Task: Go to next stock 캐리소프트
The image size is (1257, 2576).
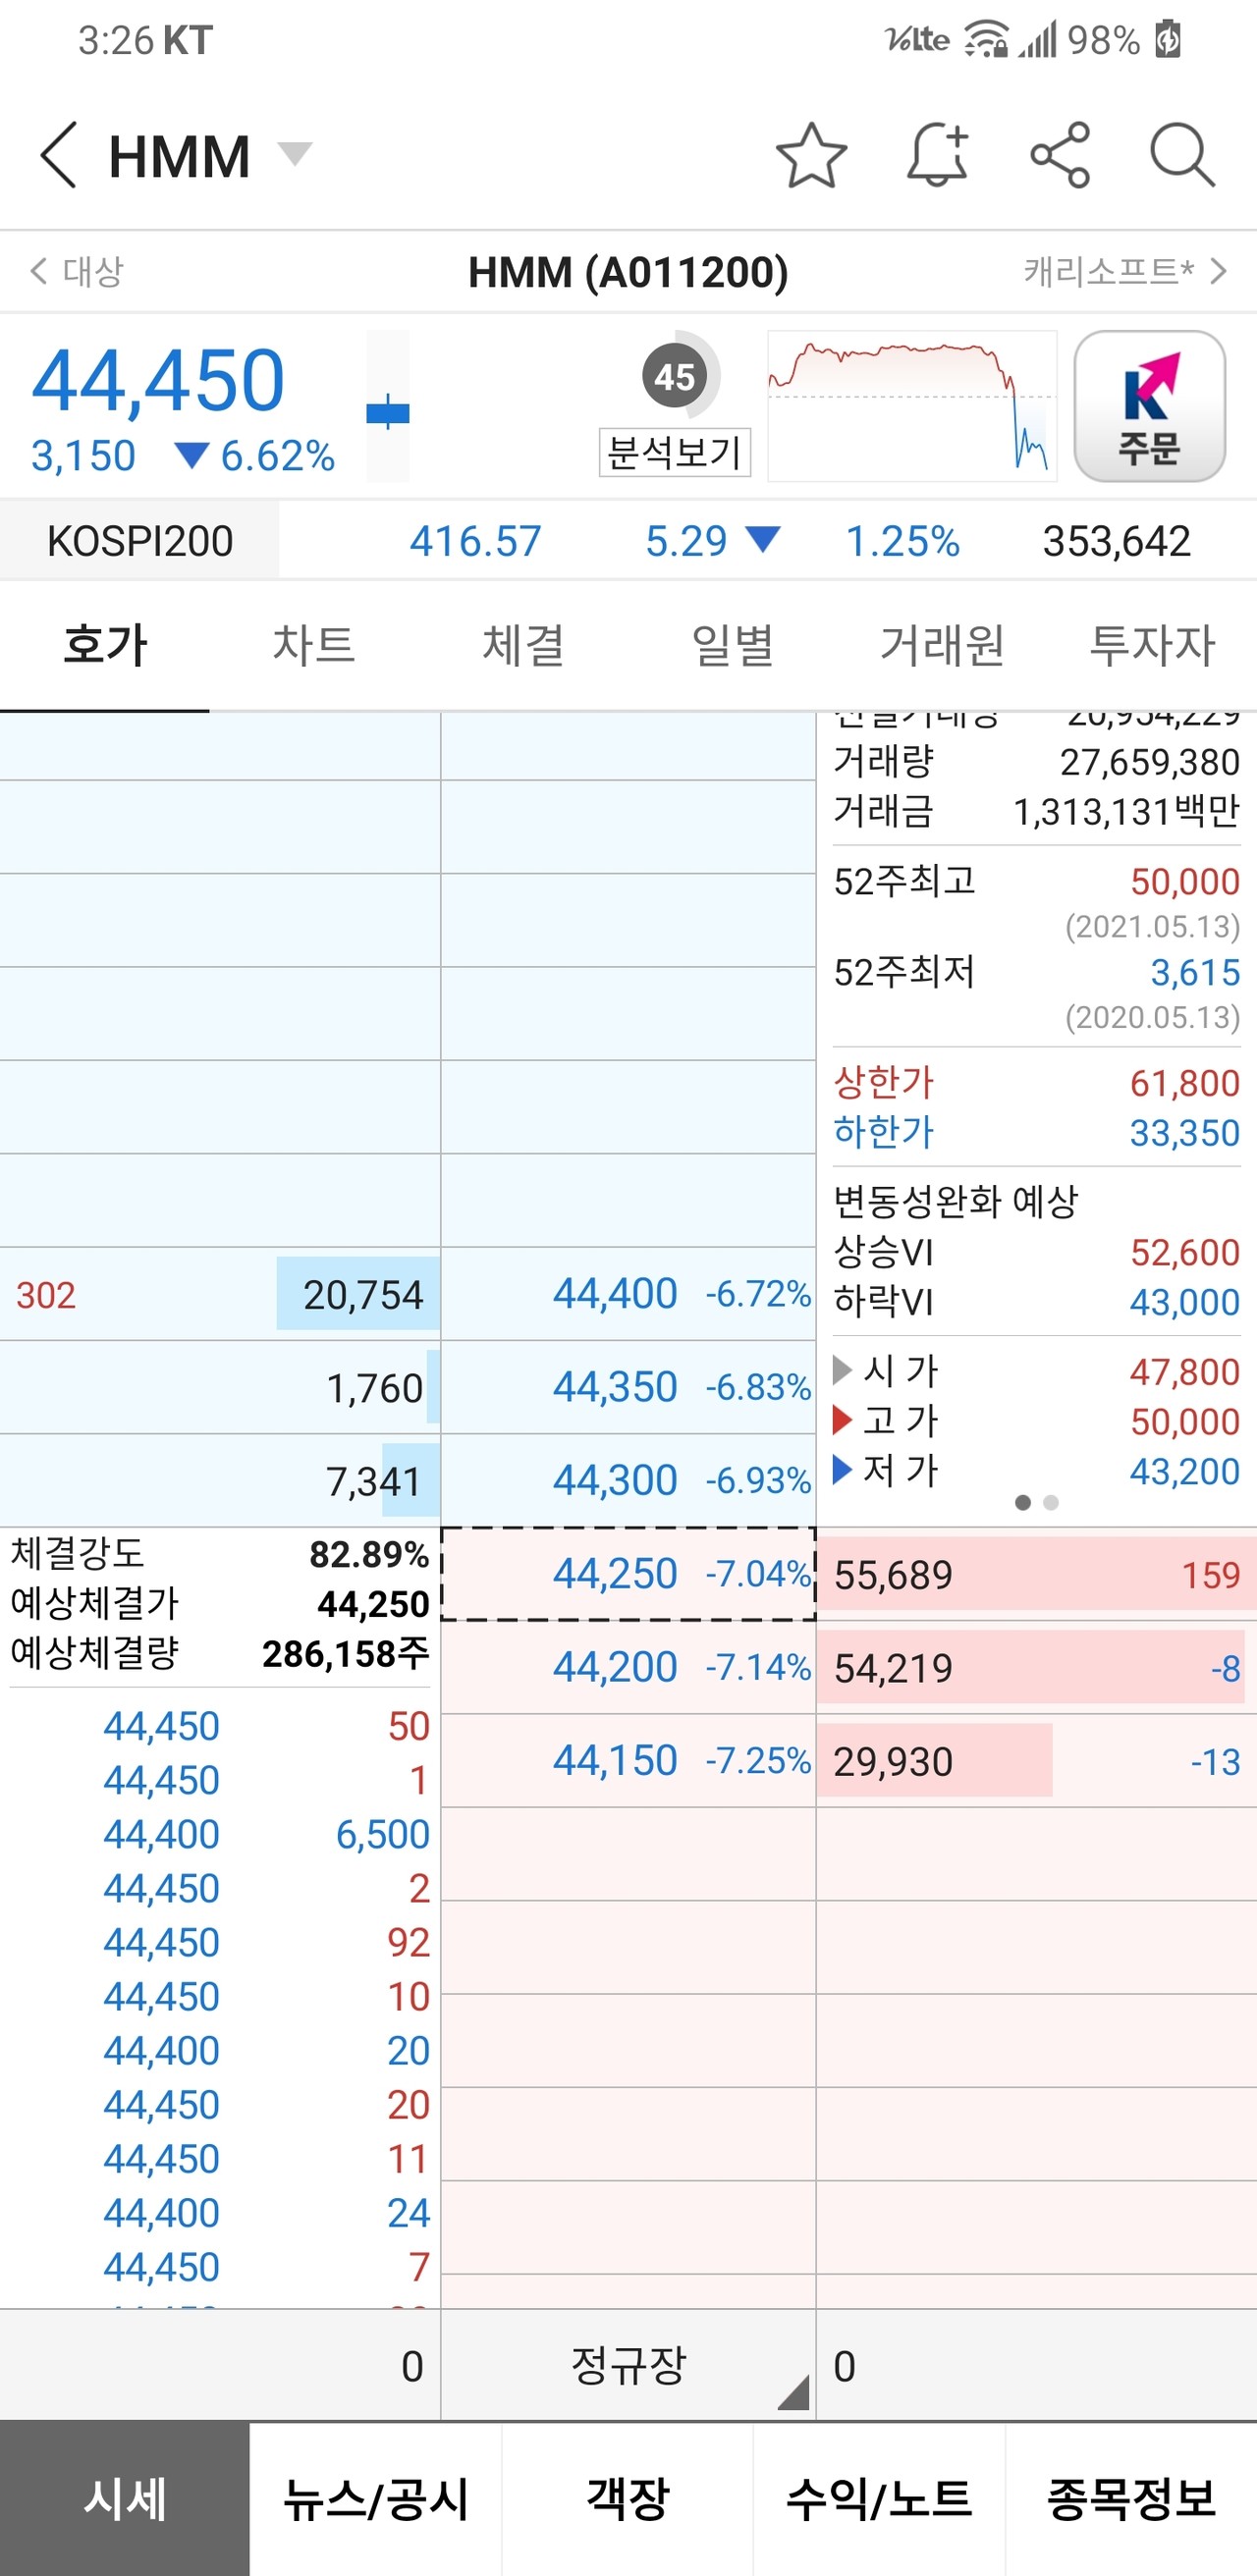Action: point(1125,271)
